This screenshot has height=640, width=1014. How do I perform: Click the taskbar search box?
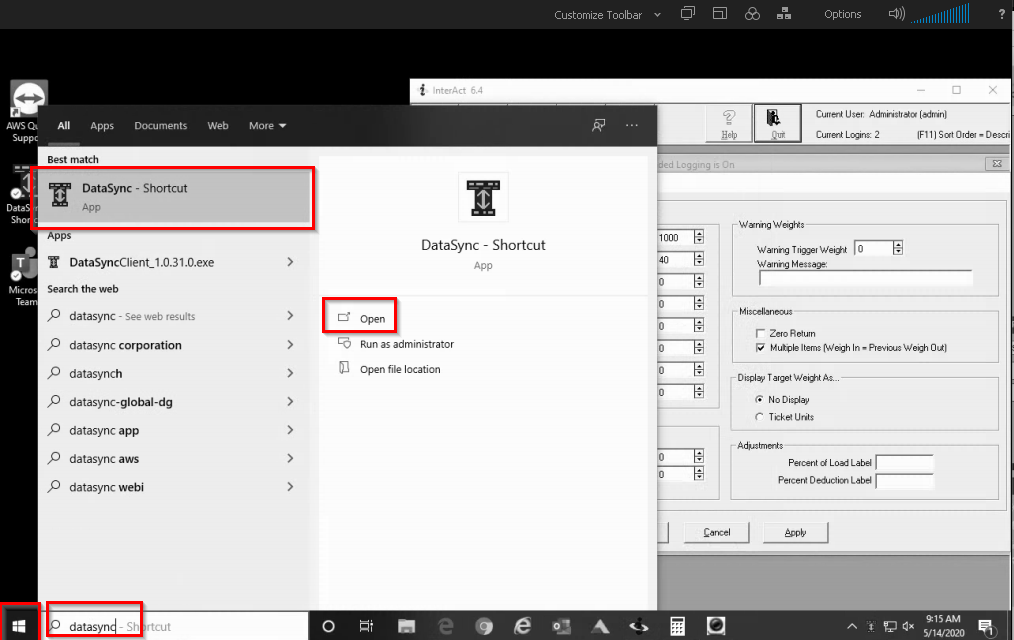point(173,626)
